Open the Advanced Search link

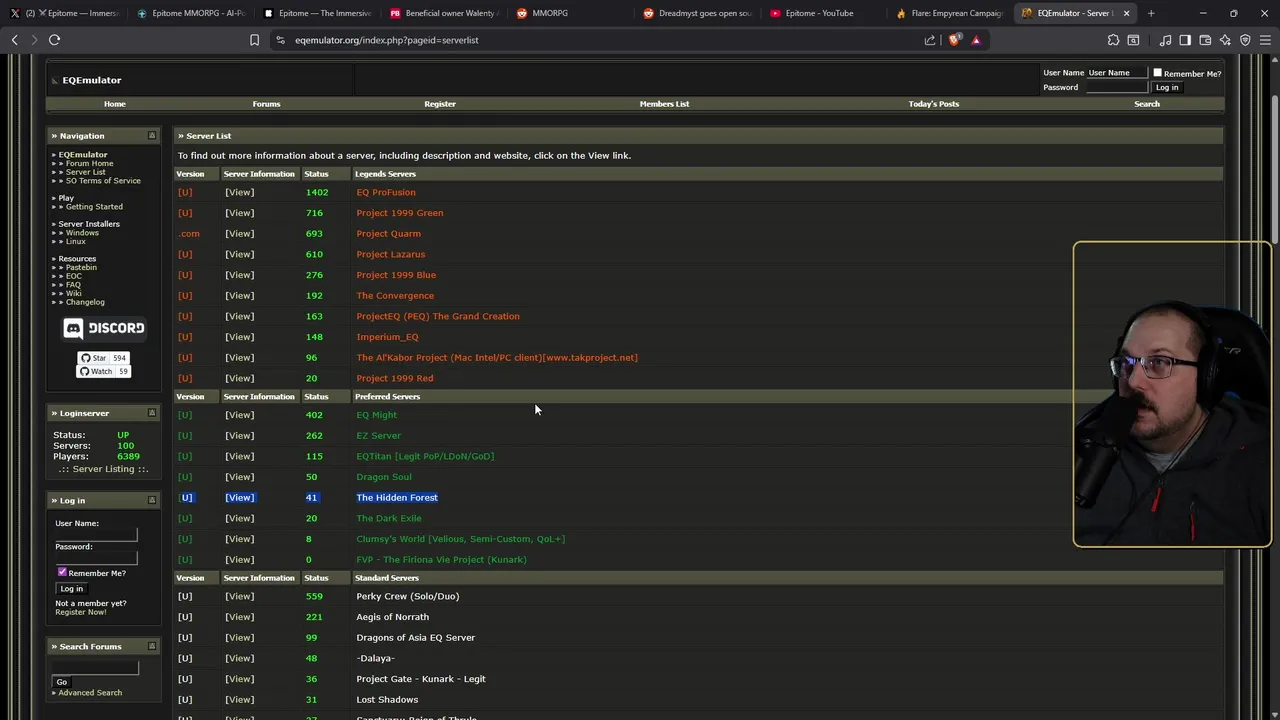coord(90,693)
